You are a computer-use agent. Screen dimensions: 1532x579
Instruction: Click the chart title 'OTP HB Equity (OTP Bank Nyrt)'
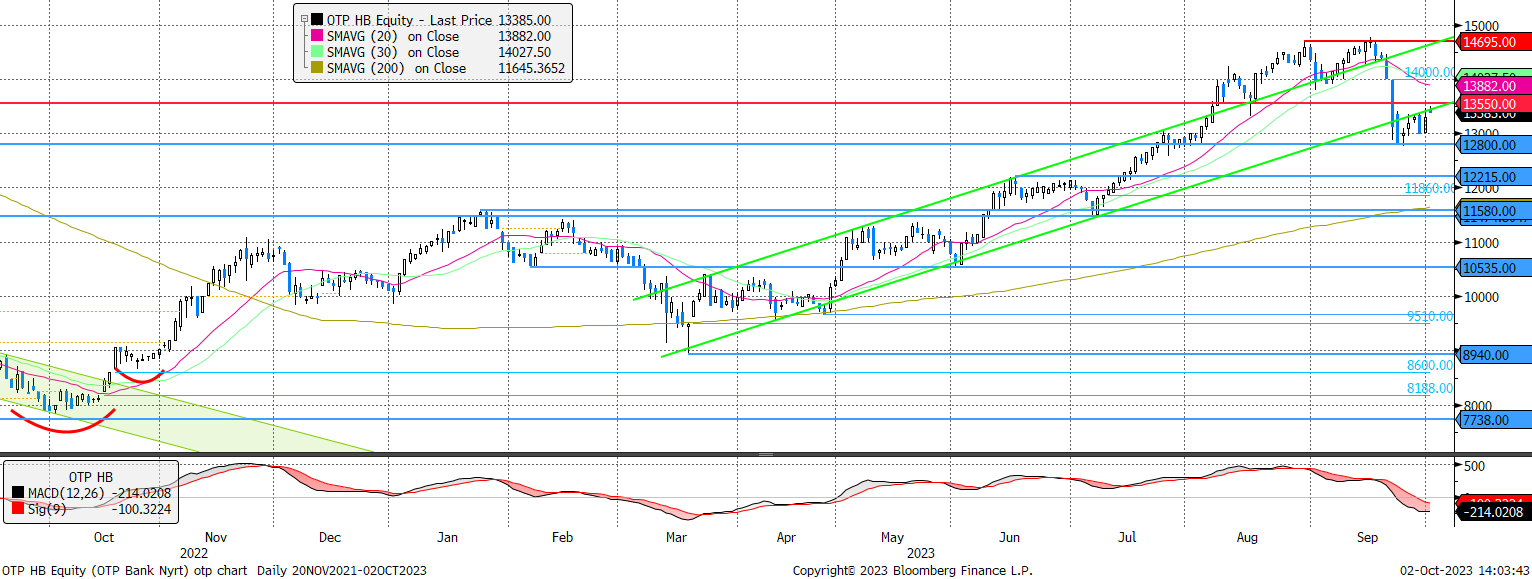[x=95, y=571]
